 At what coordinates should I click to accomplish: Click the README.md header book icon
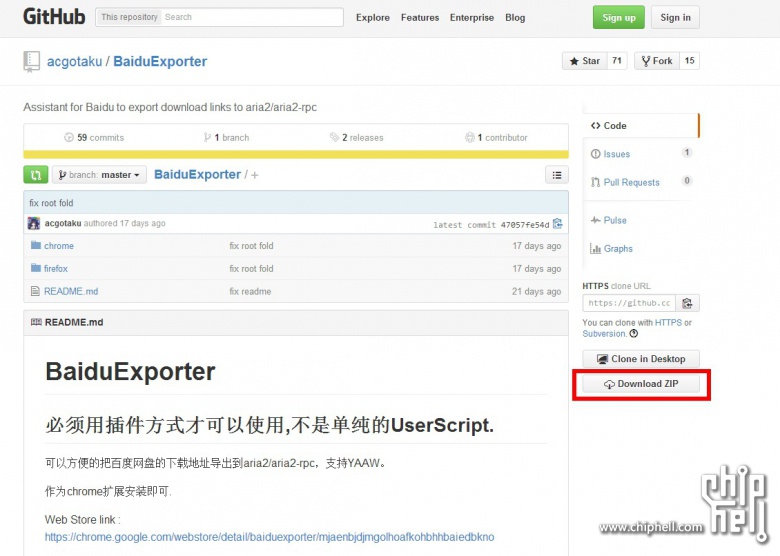36,322
